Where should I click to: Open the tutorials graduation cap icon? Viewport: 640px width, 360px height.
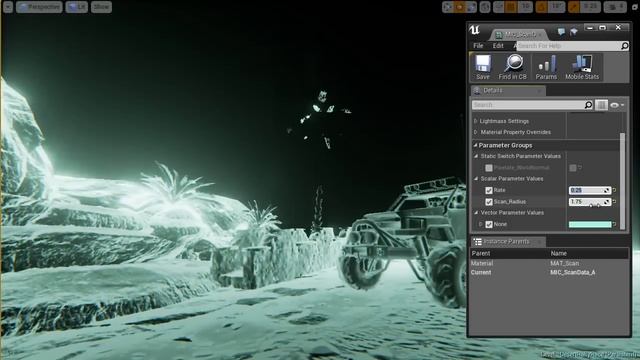(574, 31)
